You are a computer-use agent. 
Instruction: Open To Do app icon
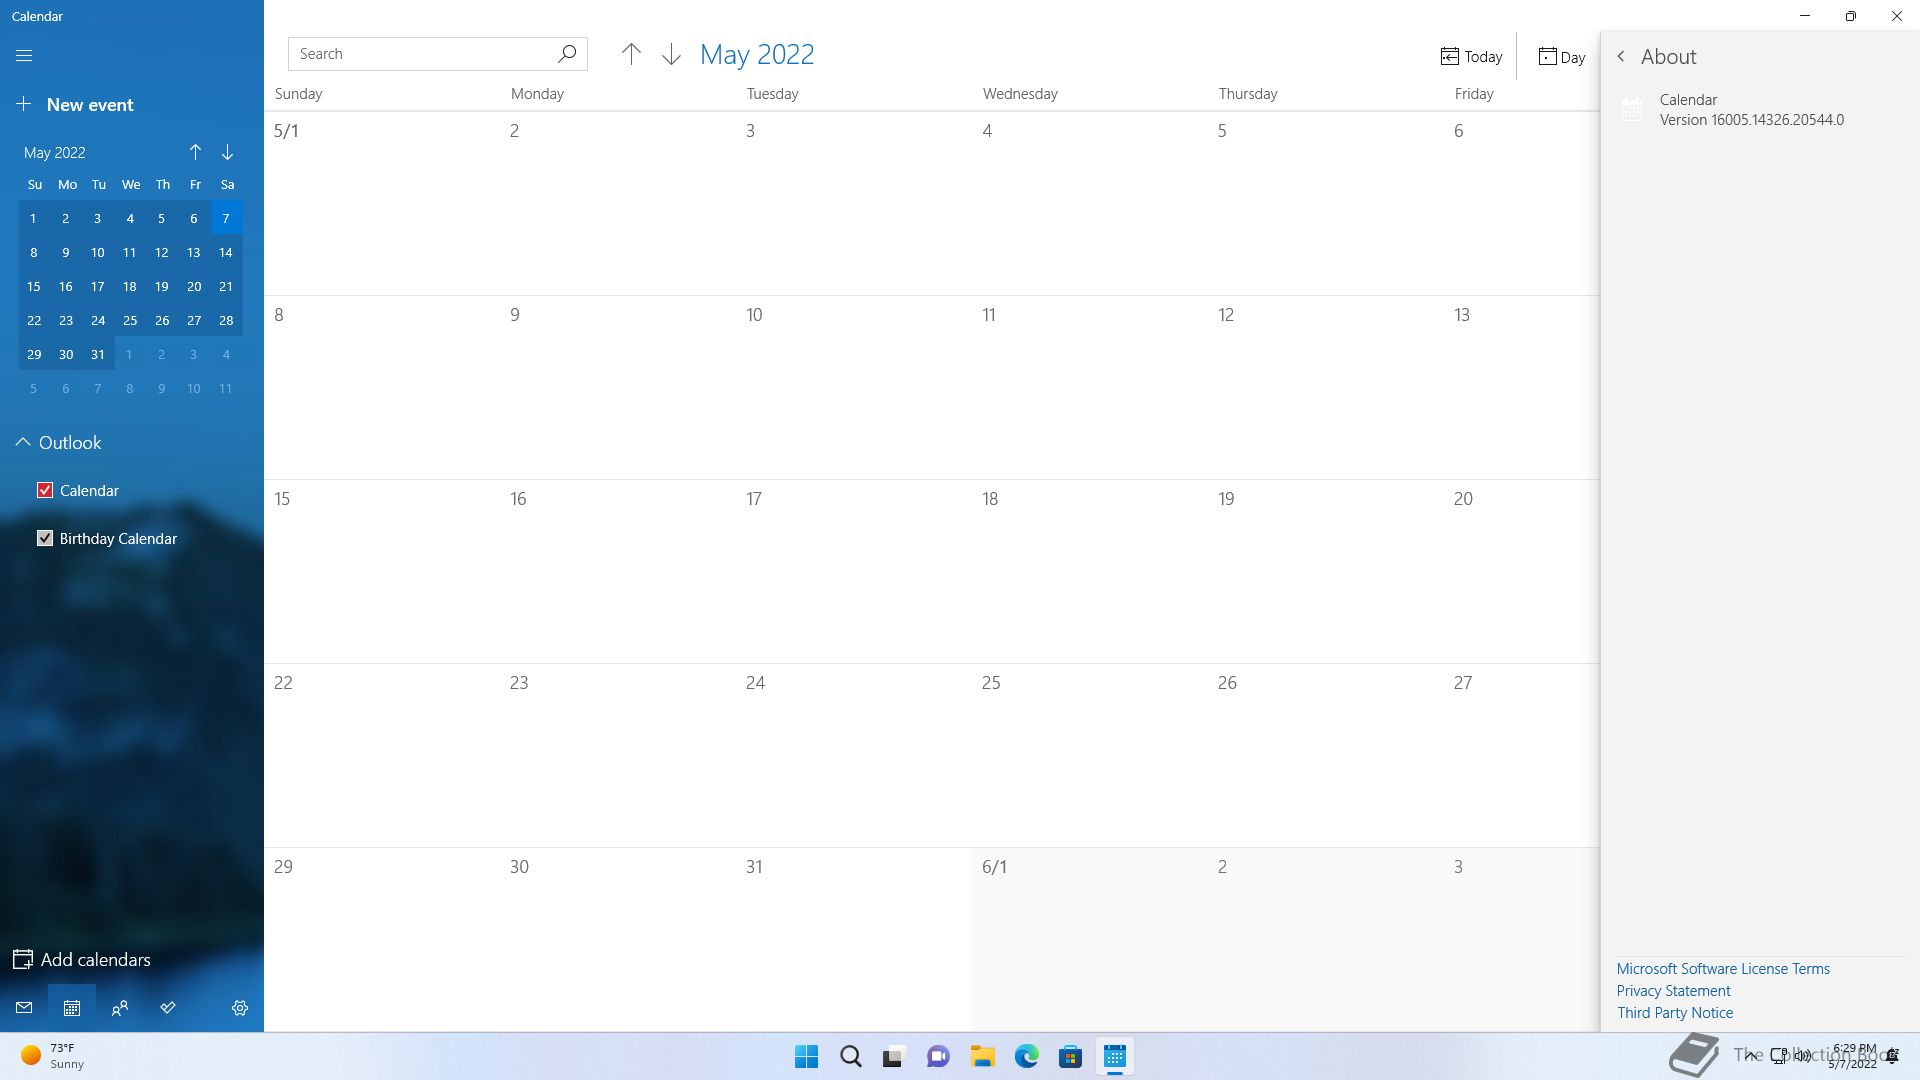[x=168, y=1008]
